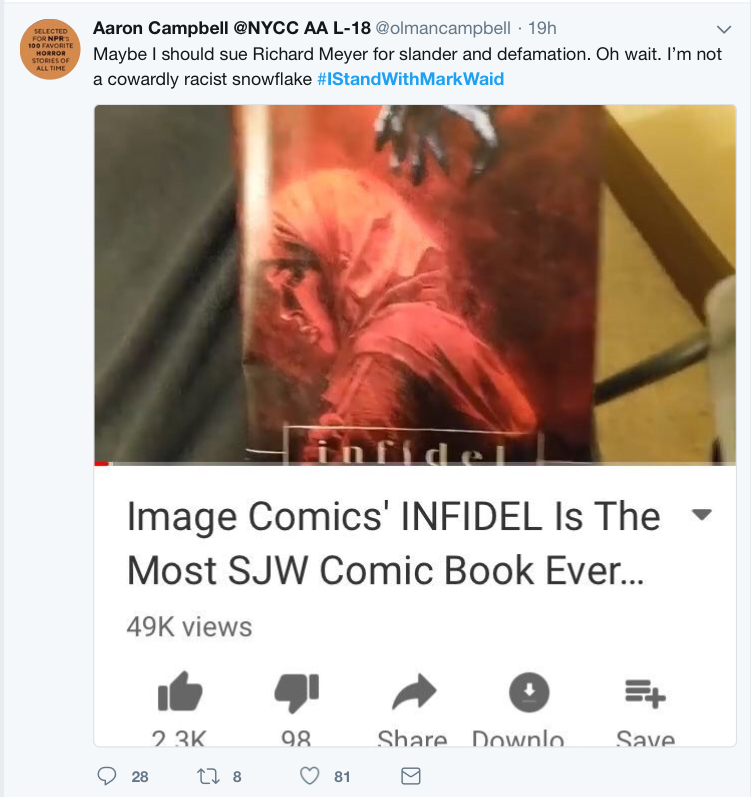This screenshot has height=797, width=751.
Task: Open Aaron Campbell's profile name
Action: [x=232, y=28]
